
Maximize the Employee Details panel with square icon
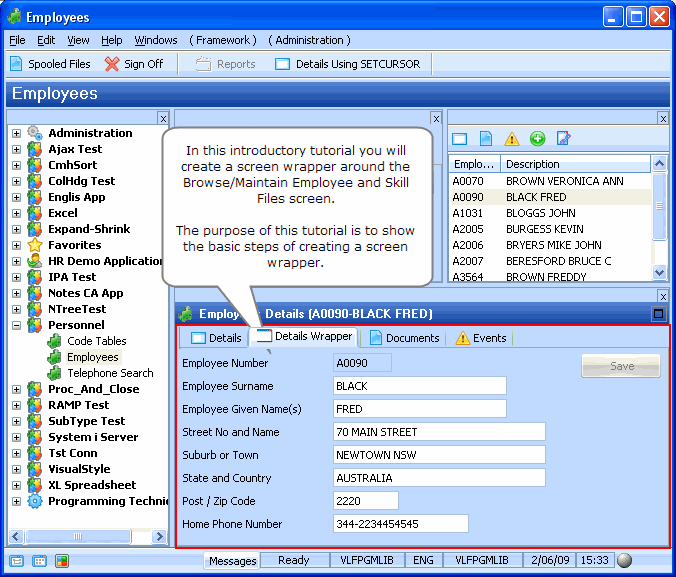click(658, 314)
